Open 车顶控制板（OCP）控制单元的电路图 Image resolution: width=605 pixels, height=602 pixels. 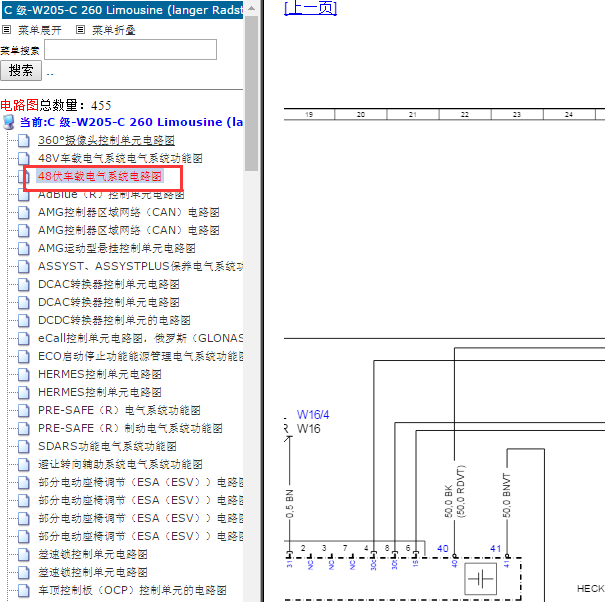click(132, 590)
